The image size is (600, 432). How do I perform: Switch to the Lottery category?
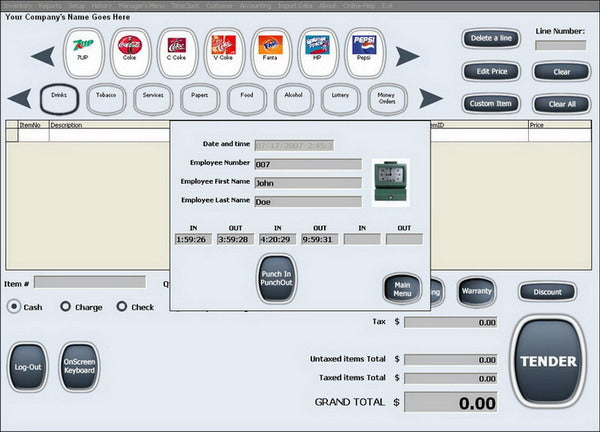340,99
